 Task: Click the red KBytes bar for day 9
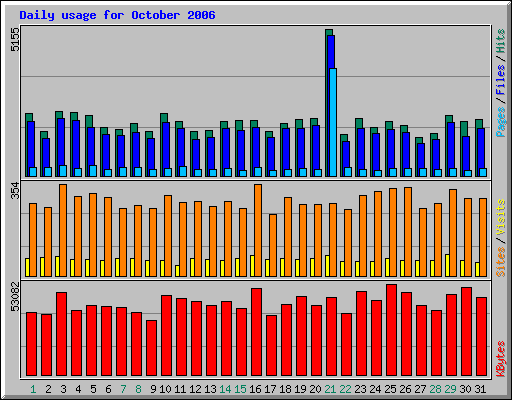(151, 348)
